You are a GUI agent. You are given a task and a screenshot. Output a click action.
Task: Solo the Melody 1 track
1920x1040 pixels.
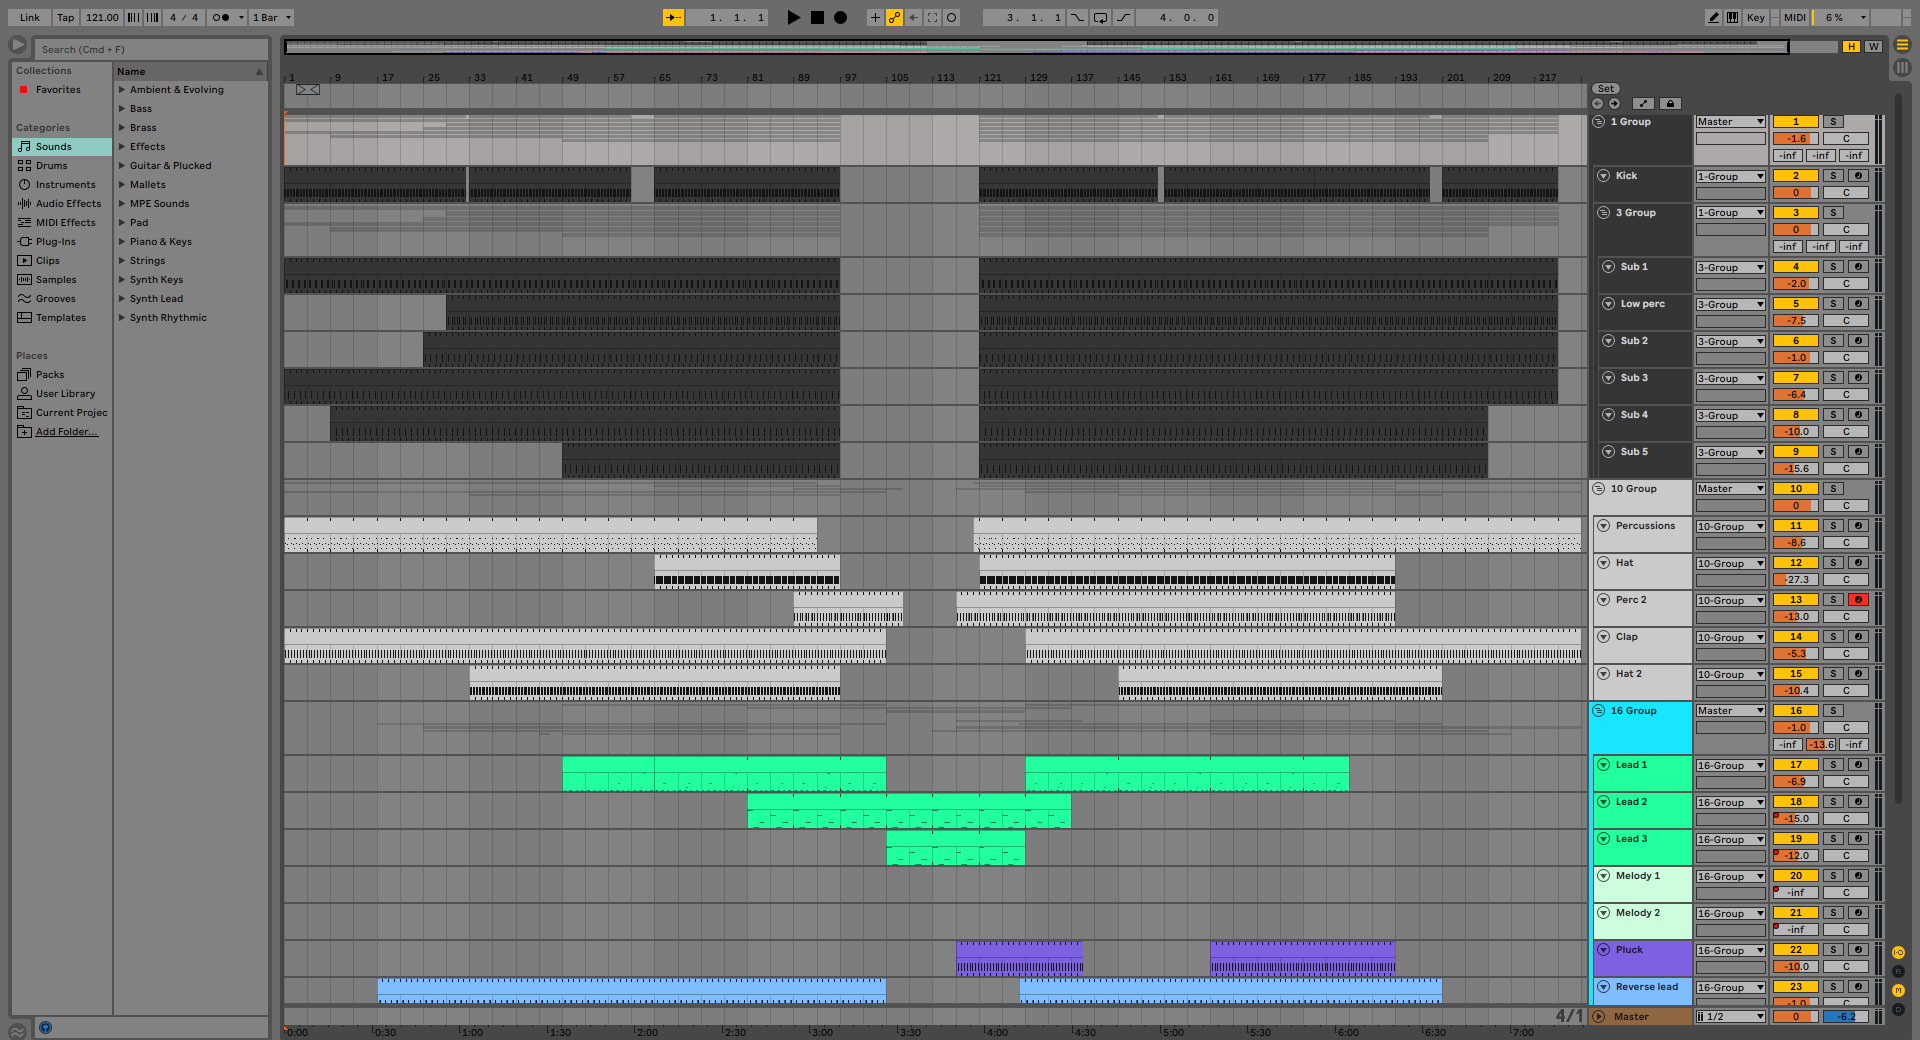pos(1833,876)
